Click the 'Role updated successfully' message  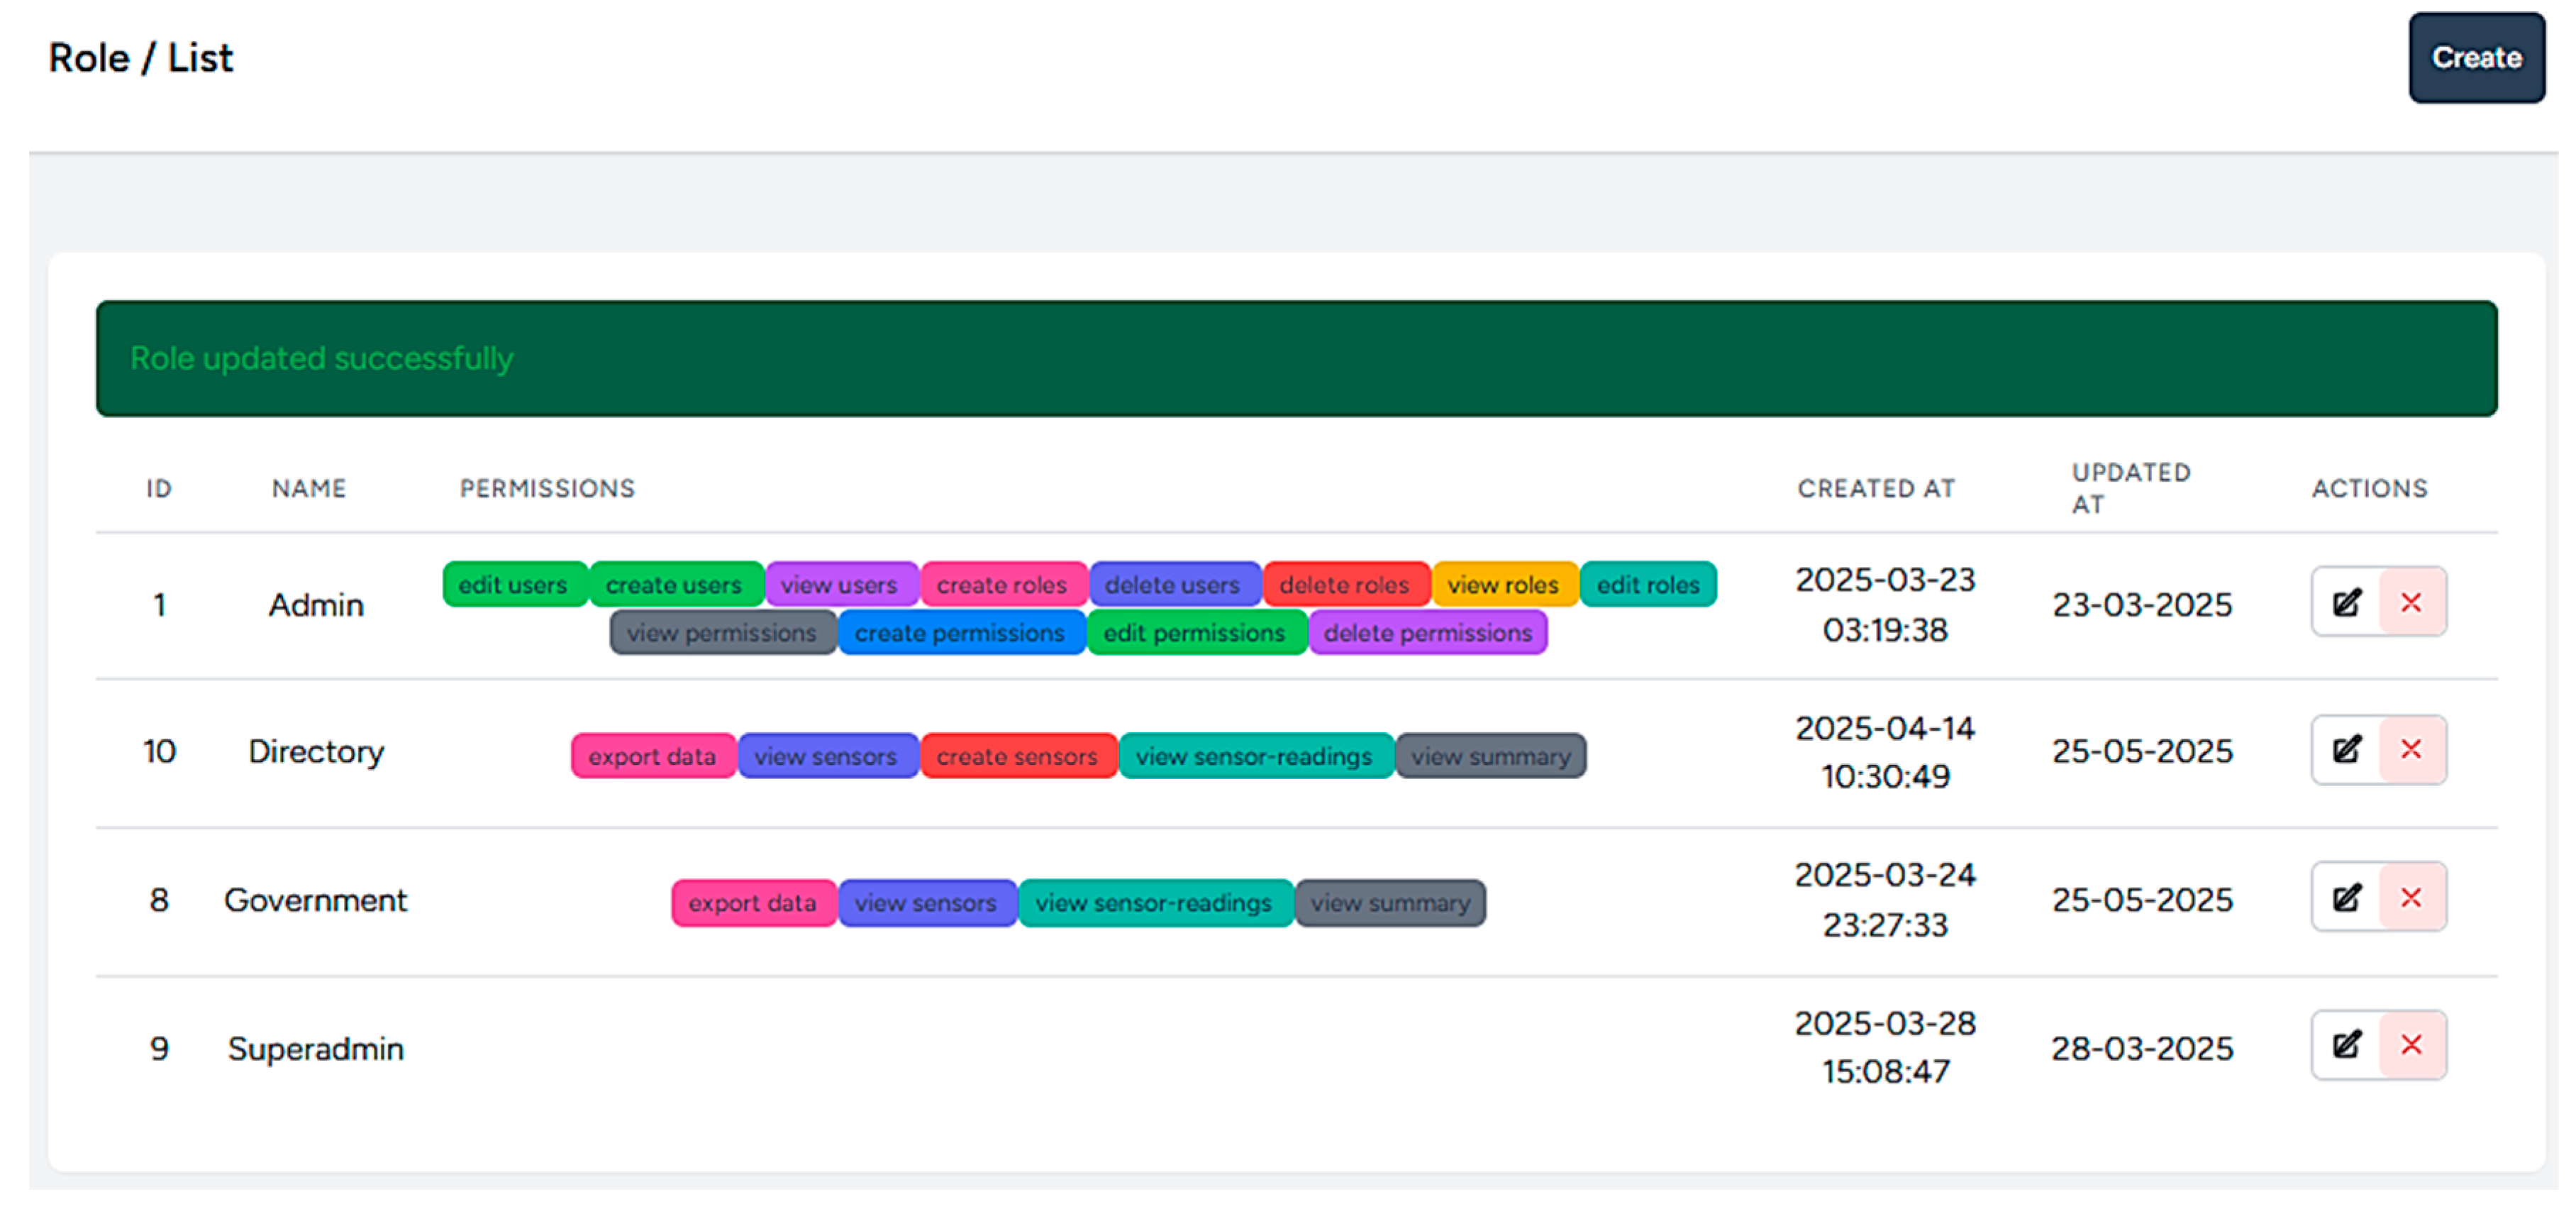tap(322, 358)
